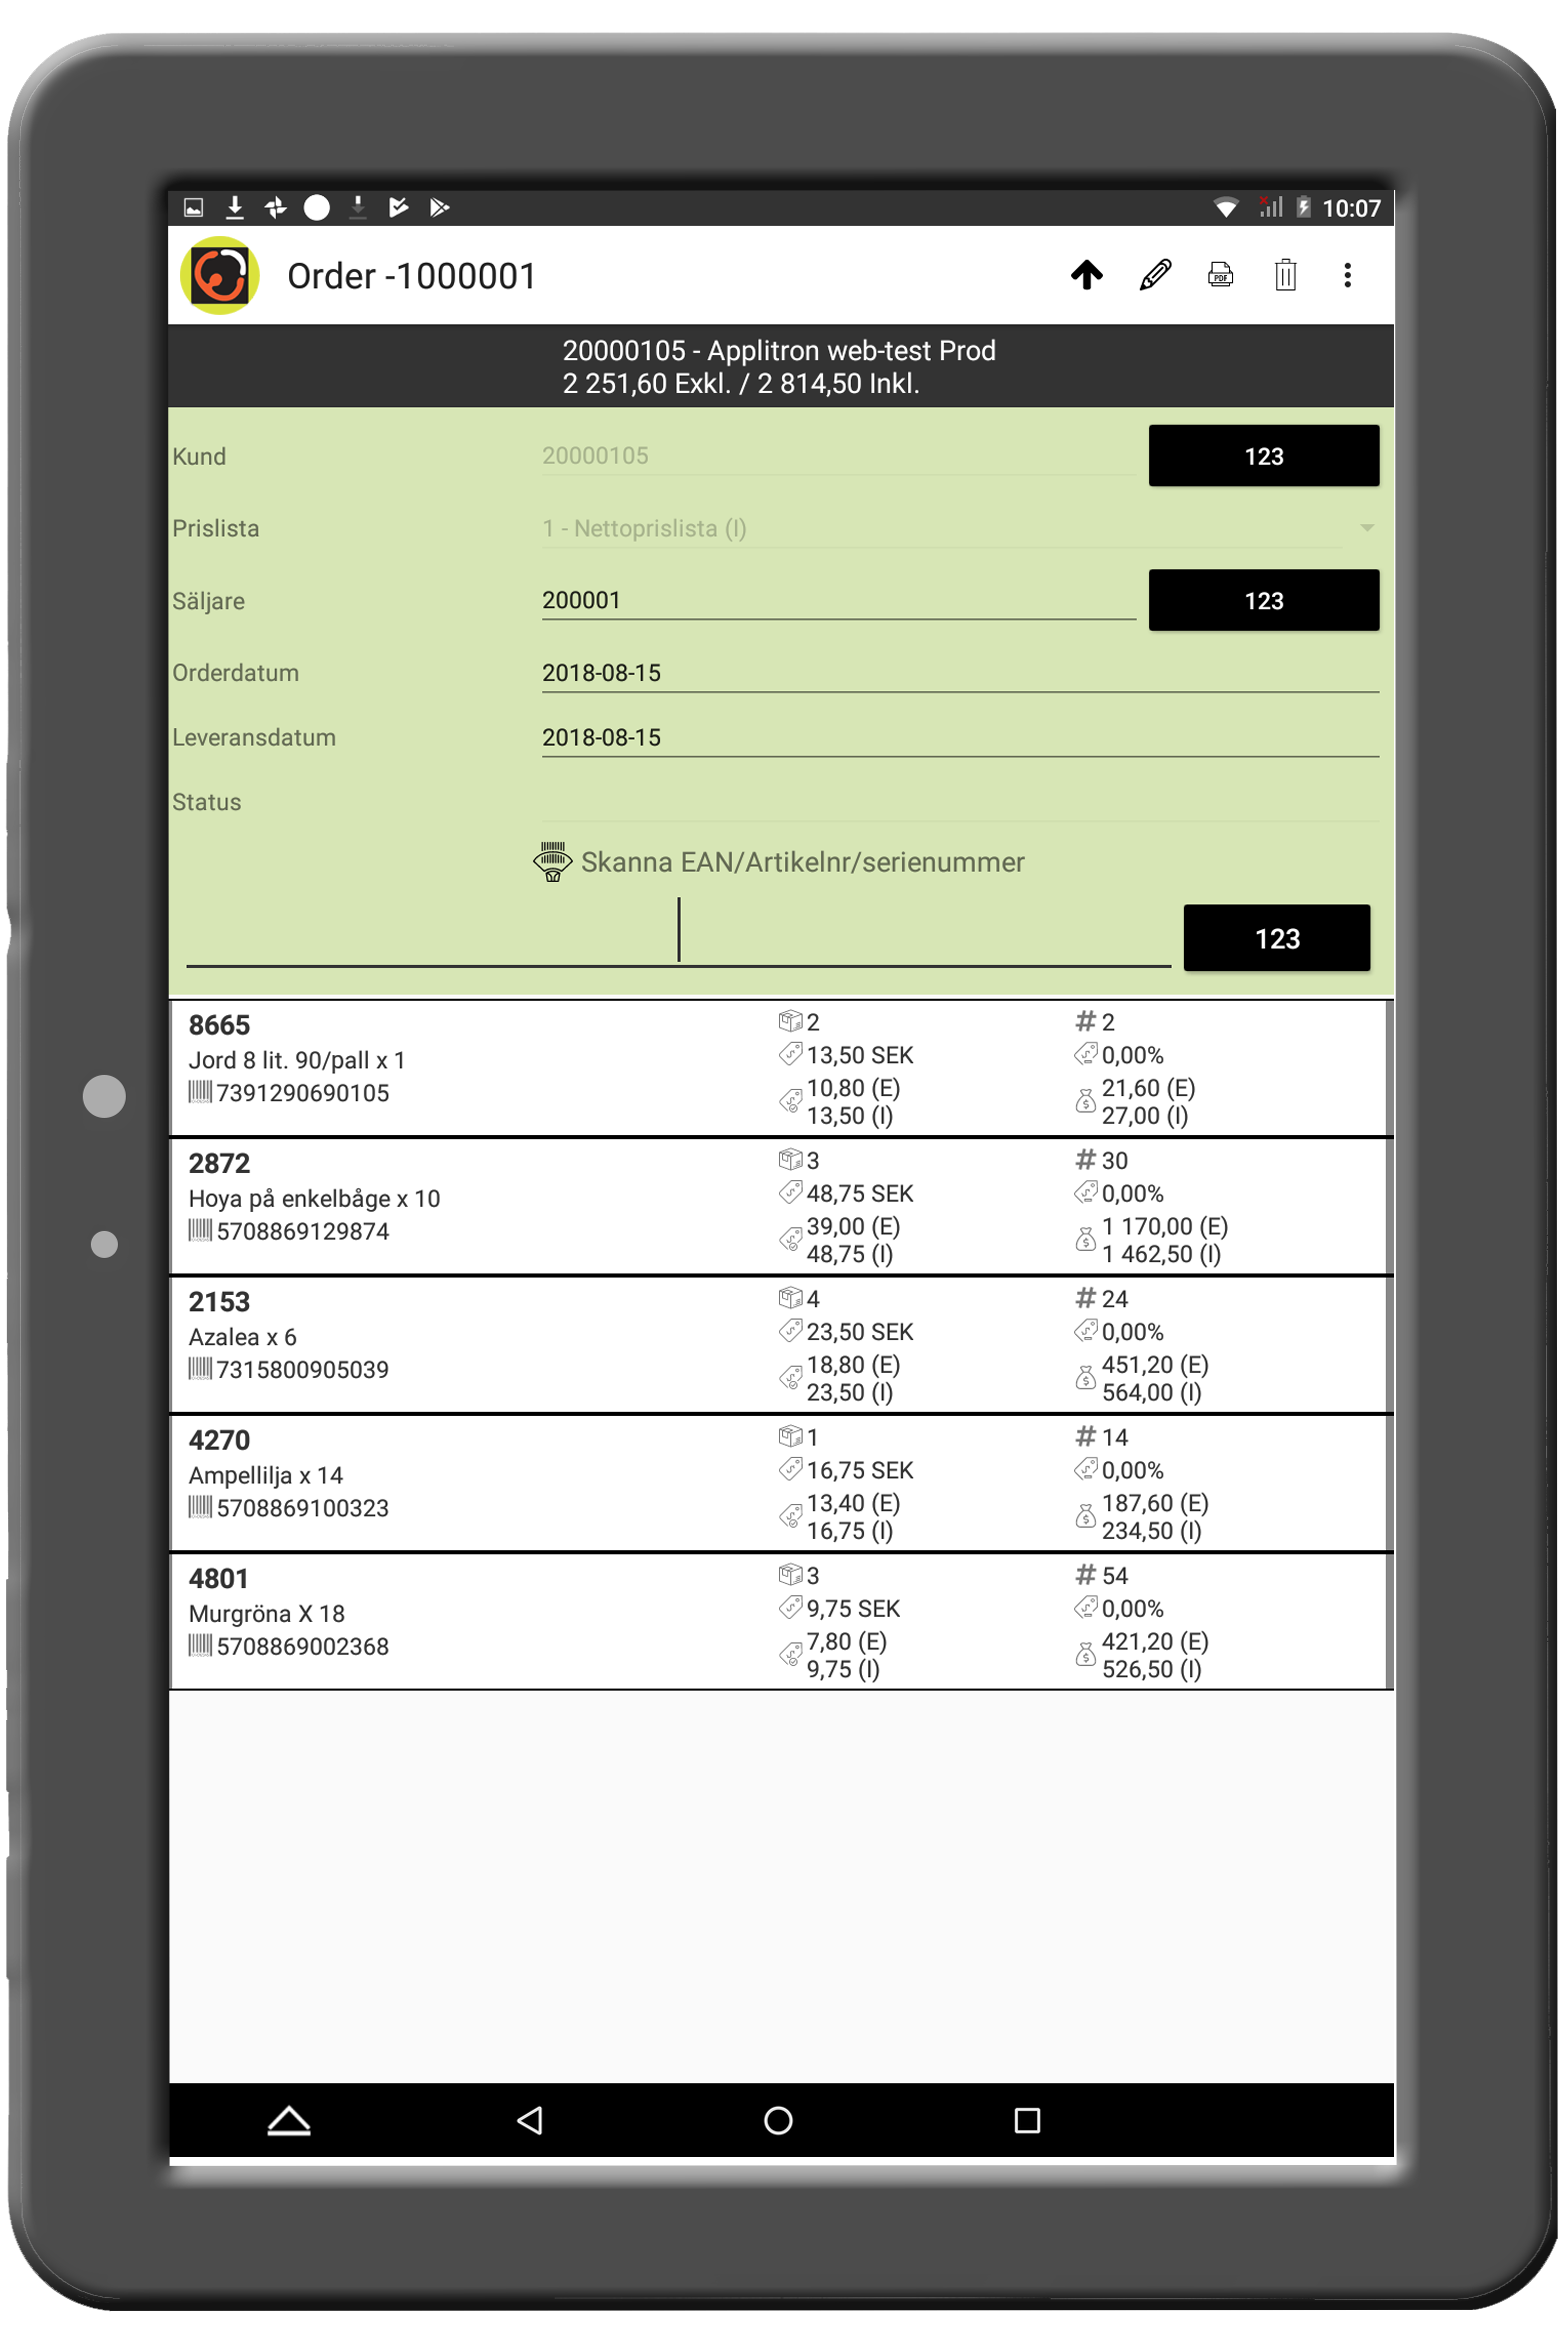Tap Android back navigation button
1563x2345 pixels.
tap(529, 2119)
